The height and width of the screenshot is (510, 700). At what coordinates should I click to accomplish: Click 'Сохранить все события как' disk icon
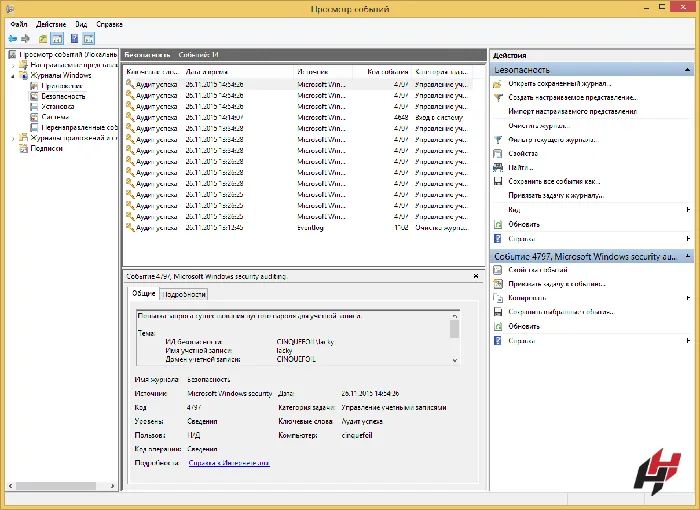[498, 182]
